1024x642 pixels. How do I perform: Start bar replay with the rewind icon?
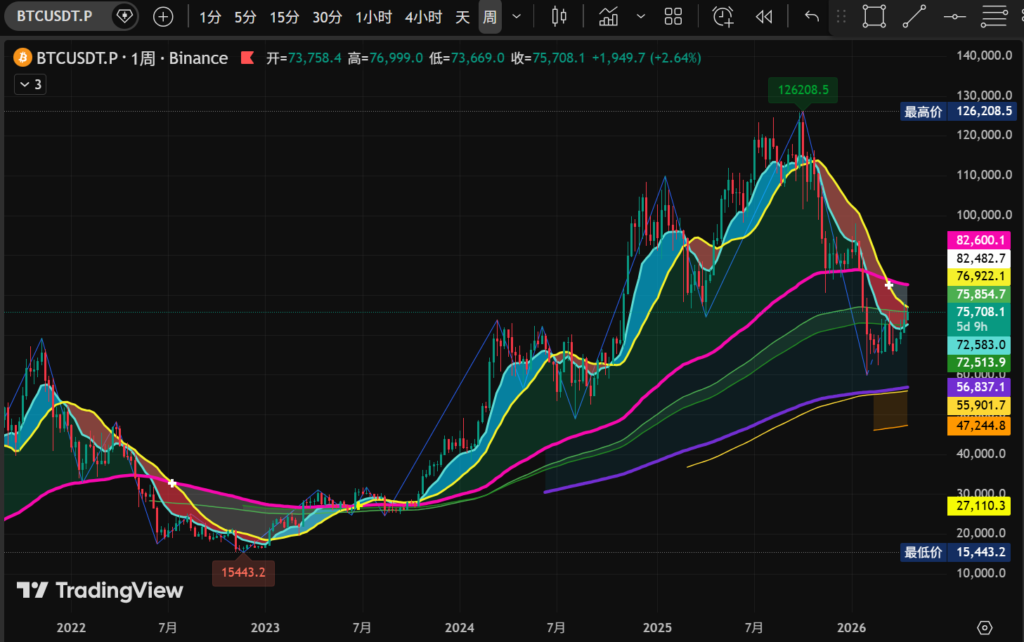pos(764,16)
